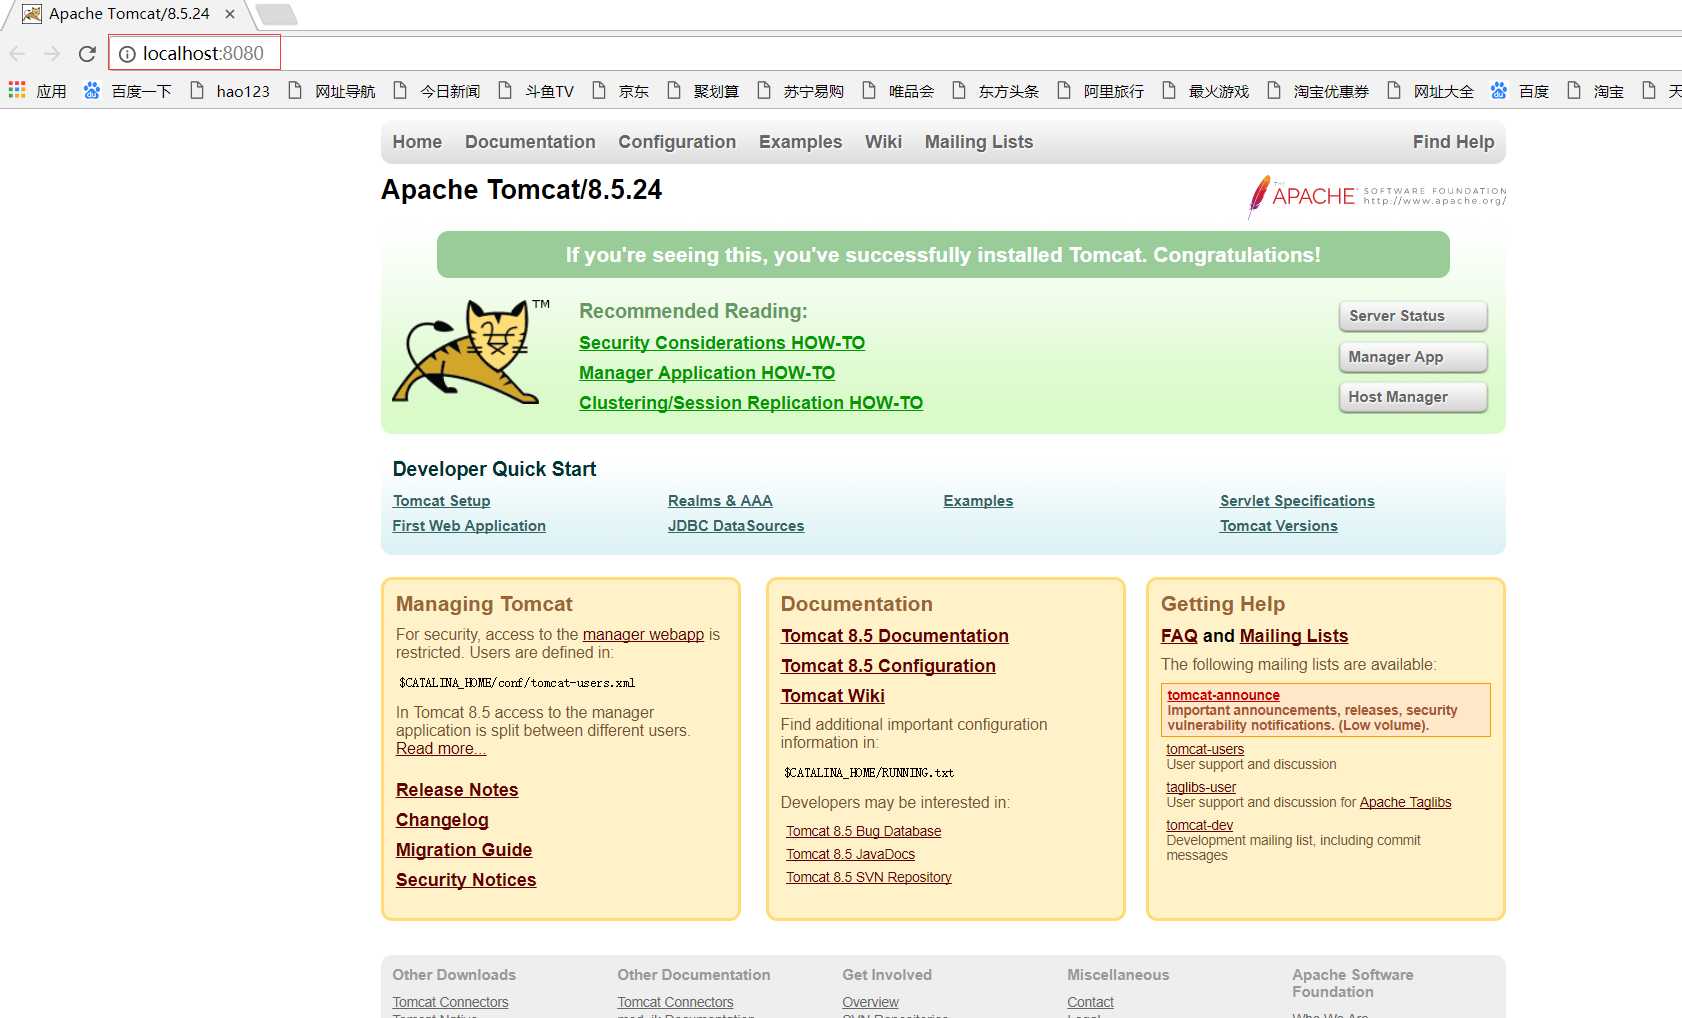This screenshot has height=1018, width=1682.
Task: Click the Apache Software Foundation feather logo
Action: 1376,196
